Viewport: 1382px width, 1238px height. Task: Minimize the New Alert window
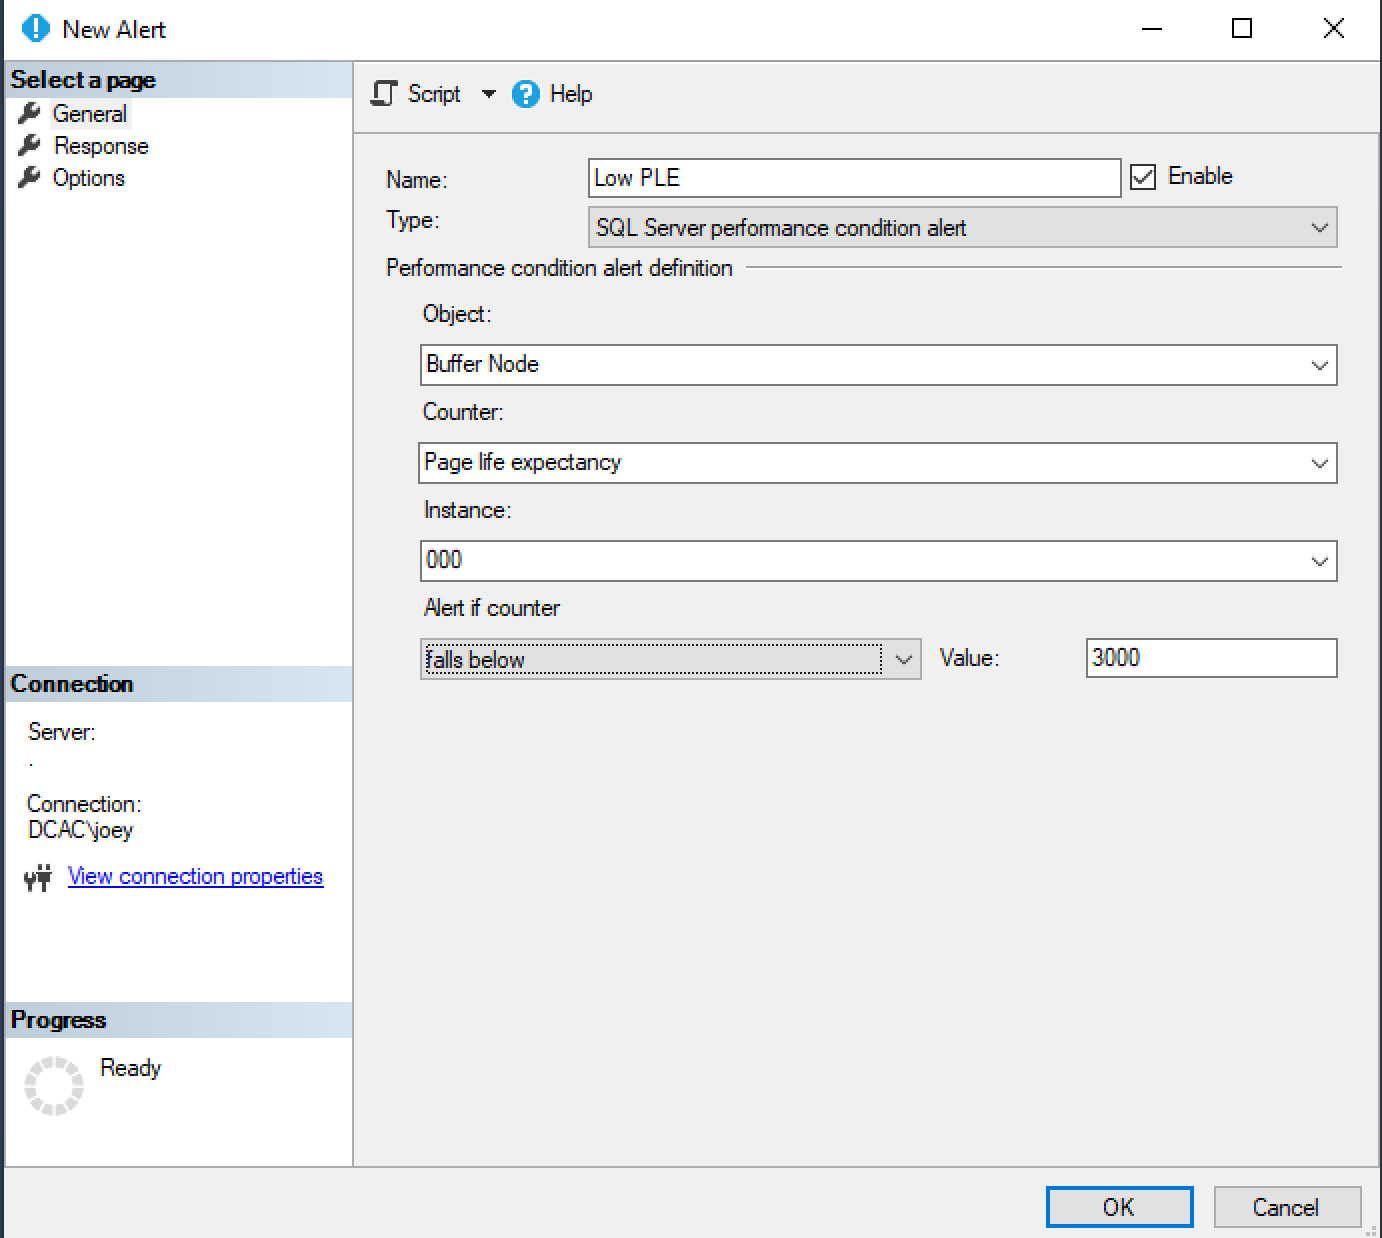1152,29
